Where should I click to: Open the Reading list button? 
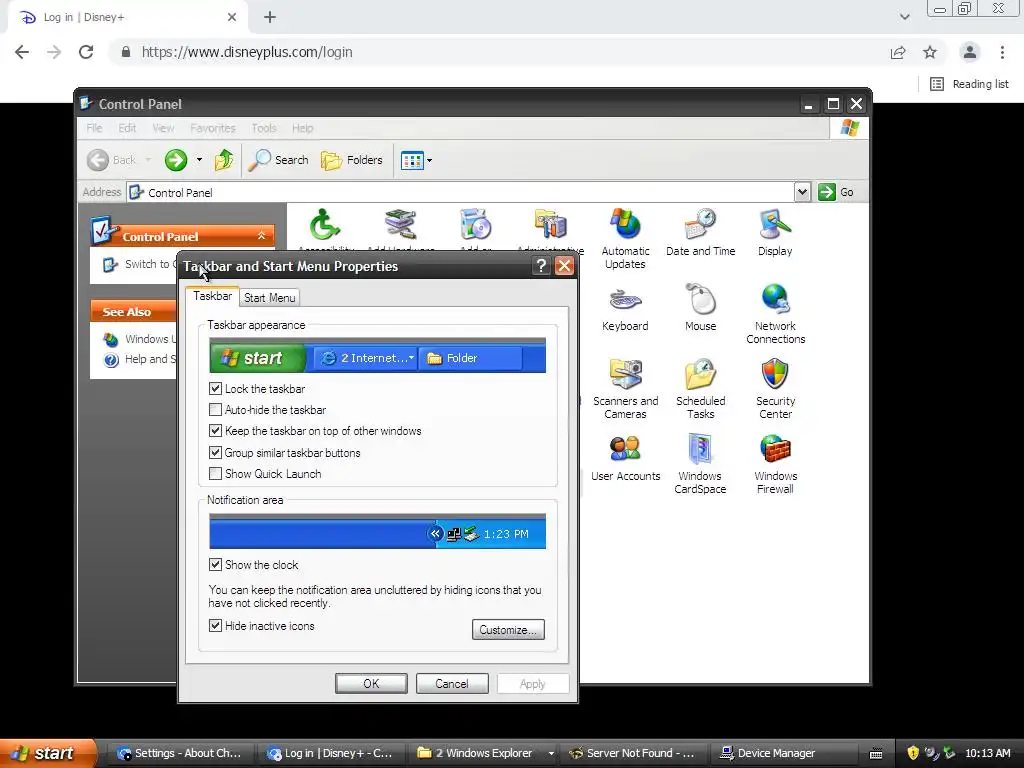[970, 84]
